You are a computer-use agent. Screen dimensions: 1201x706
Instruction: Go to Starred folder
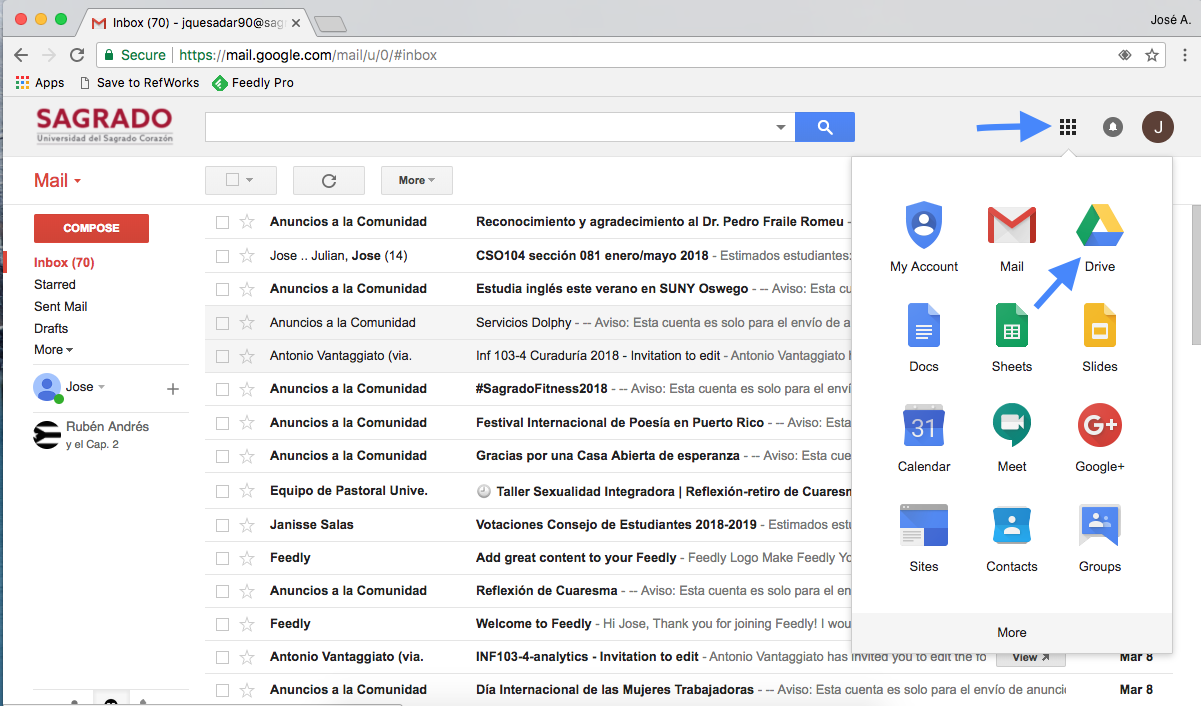(55, 285)
